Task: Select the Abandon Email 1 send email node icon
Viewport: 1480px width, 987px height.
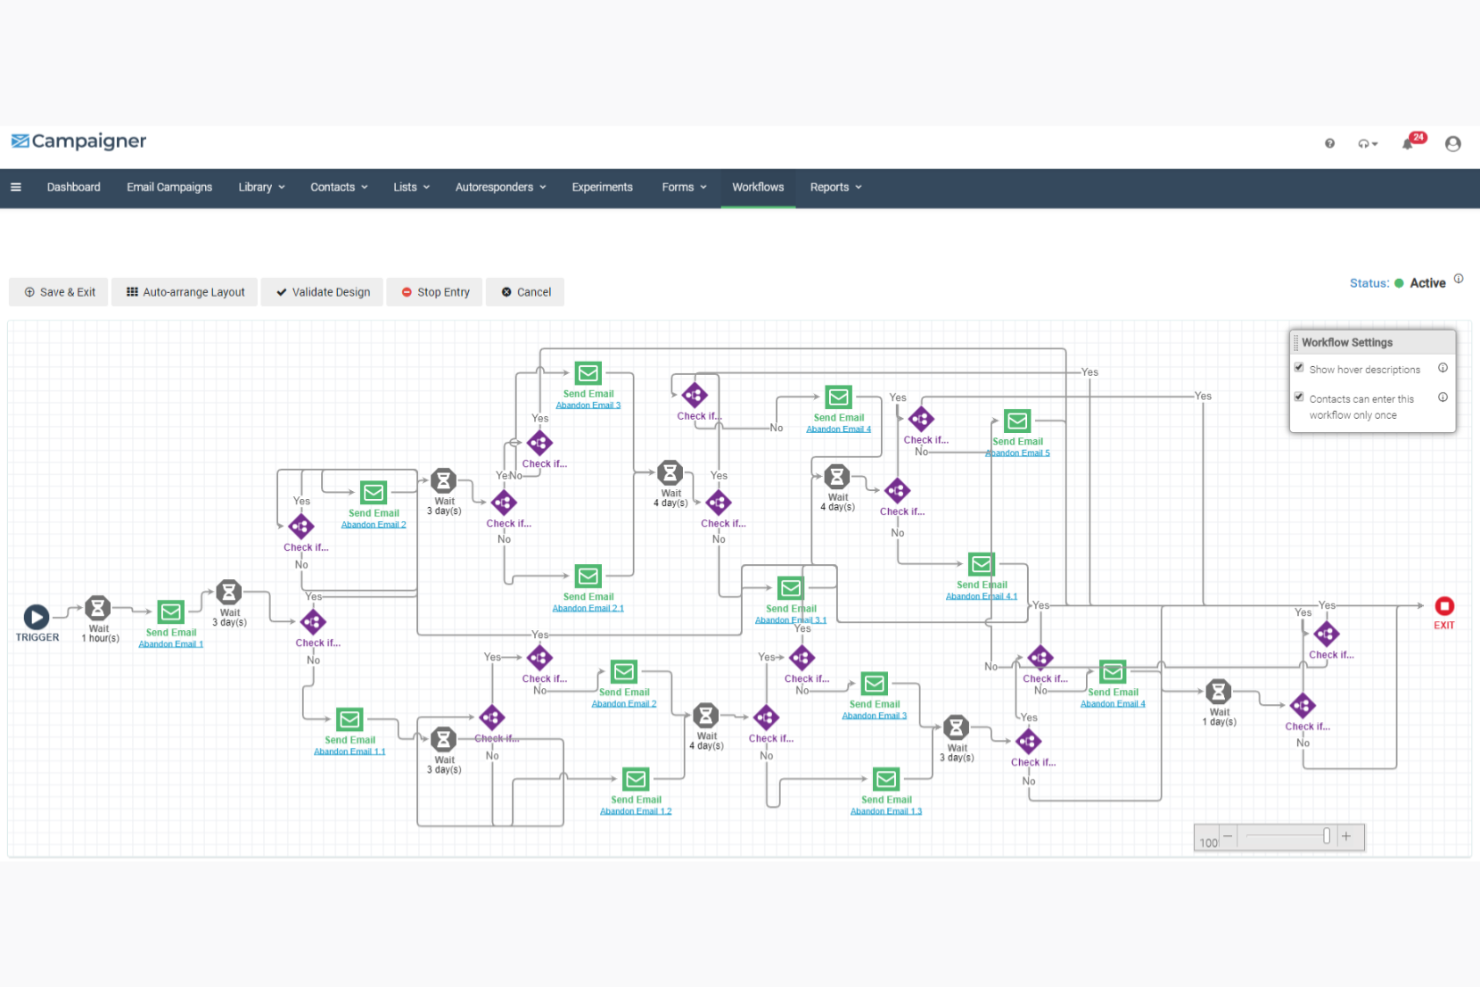Action: pos(171,612)
